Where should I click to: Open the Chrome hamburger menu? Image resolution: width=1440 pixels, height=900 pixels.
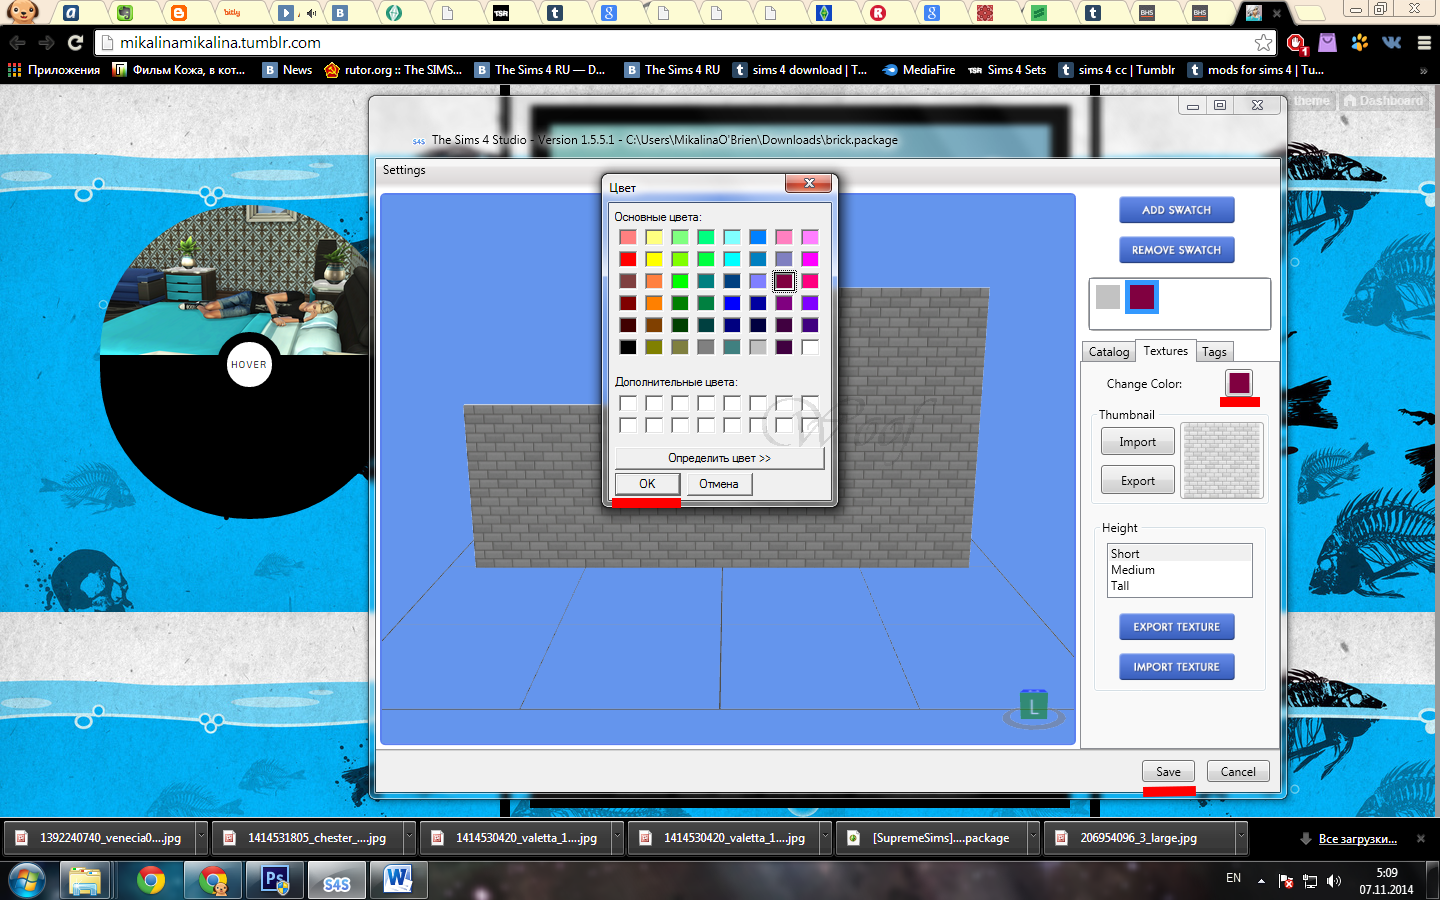point(1424,43)
